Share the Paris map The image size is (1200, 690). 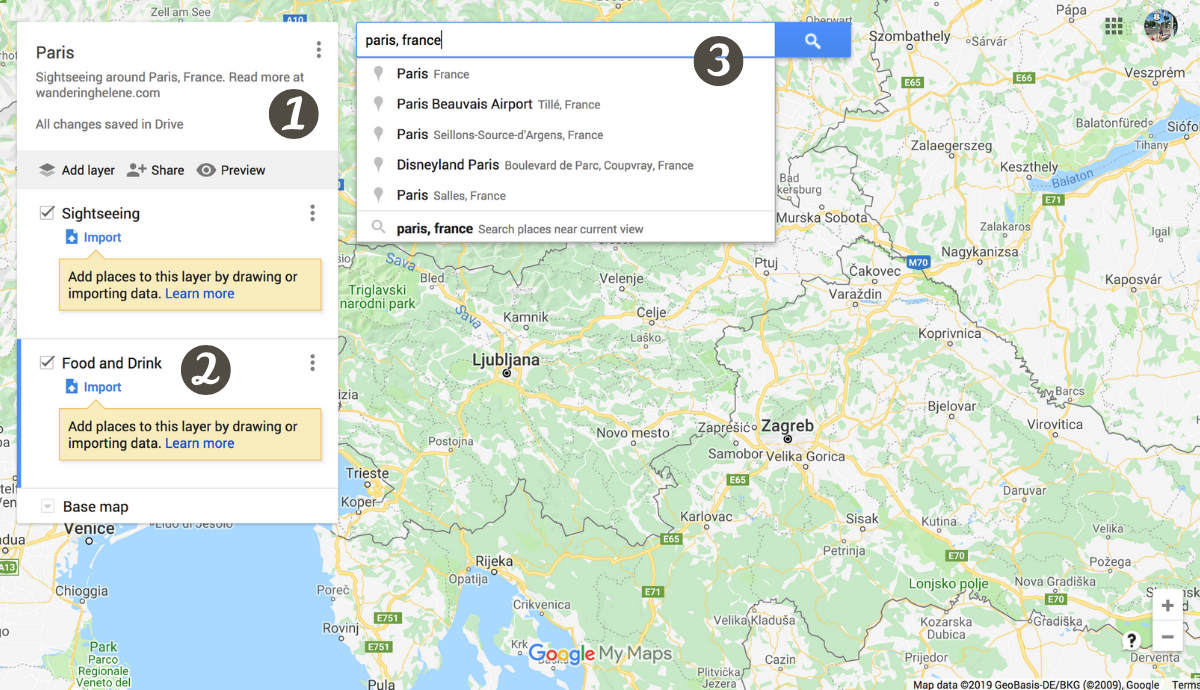(x=156, y=170)
